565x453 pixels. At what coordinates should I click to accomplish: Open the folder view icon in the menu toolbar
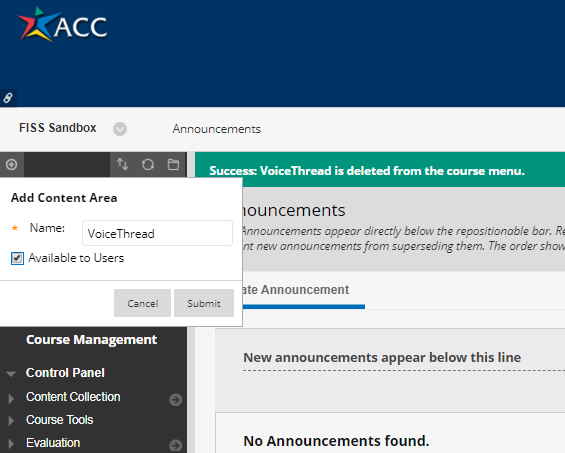pyautogui.click(x=173, y=164)
